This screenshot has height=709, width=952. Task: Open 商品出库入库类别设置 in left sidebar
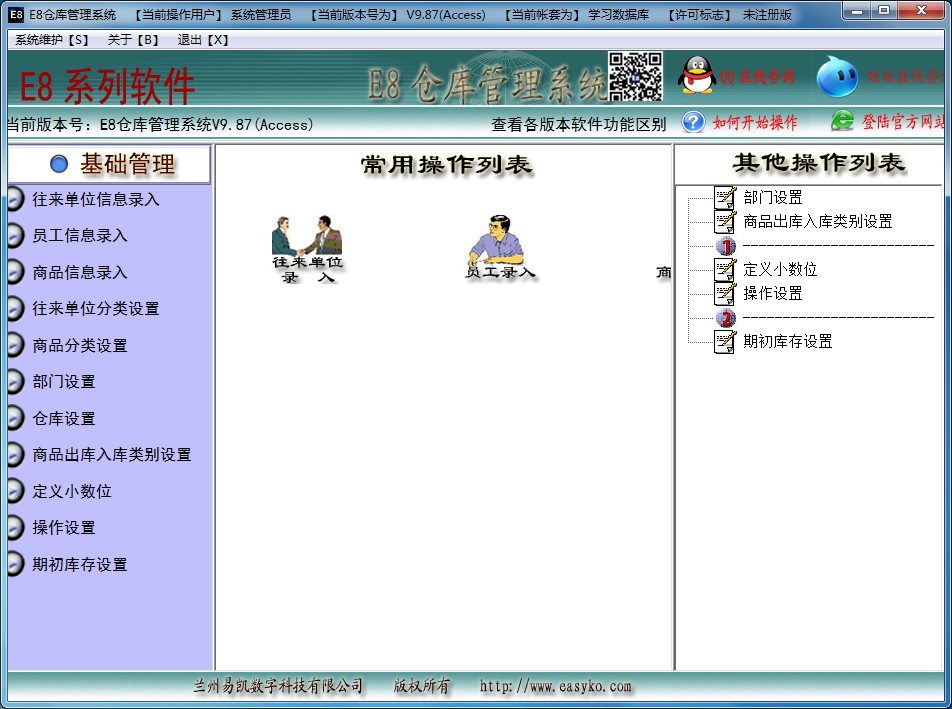112,455
